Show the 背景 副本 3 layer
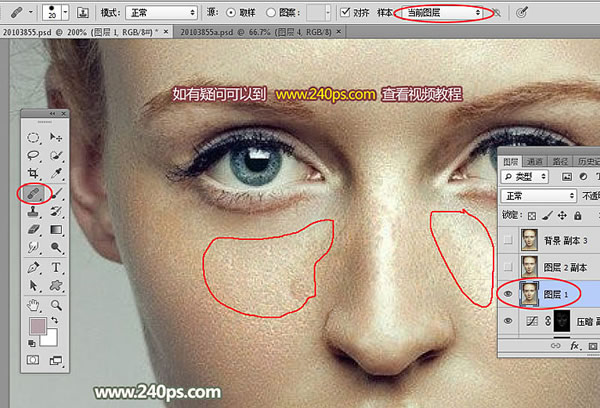Viewport: 600px width, 408px height. coord(508,240)
